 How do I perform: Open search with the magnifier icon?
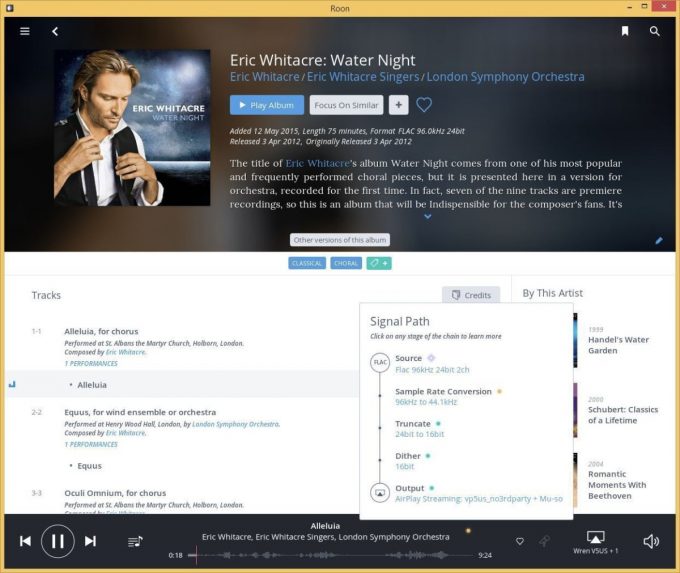tap(655, 31)
